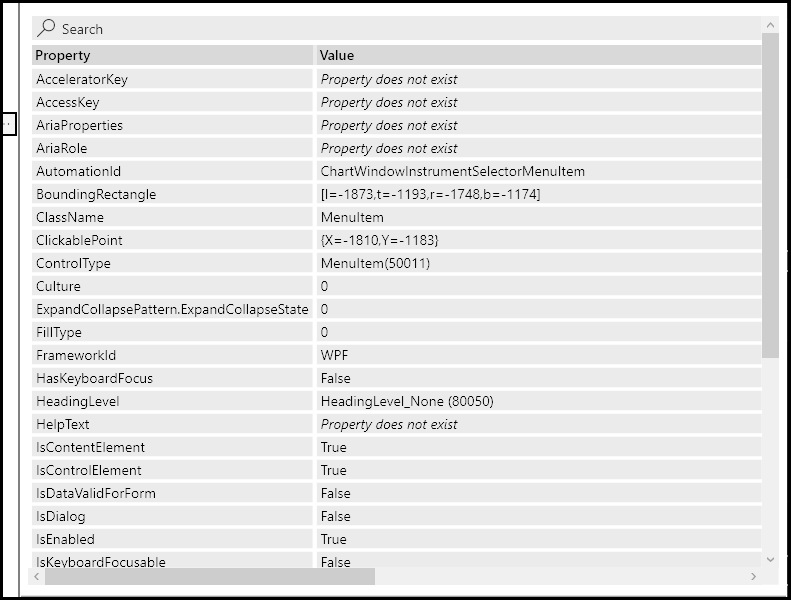The image size is (791, 600).
Task: Click the left arrow of horizontal scrollbar
Action: pos(38,577)
